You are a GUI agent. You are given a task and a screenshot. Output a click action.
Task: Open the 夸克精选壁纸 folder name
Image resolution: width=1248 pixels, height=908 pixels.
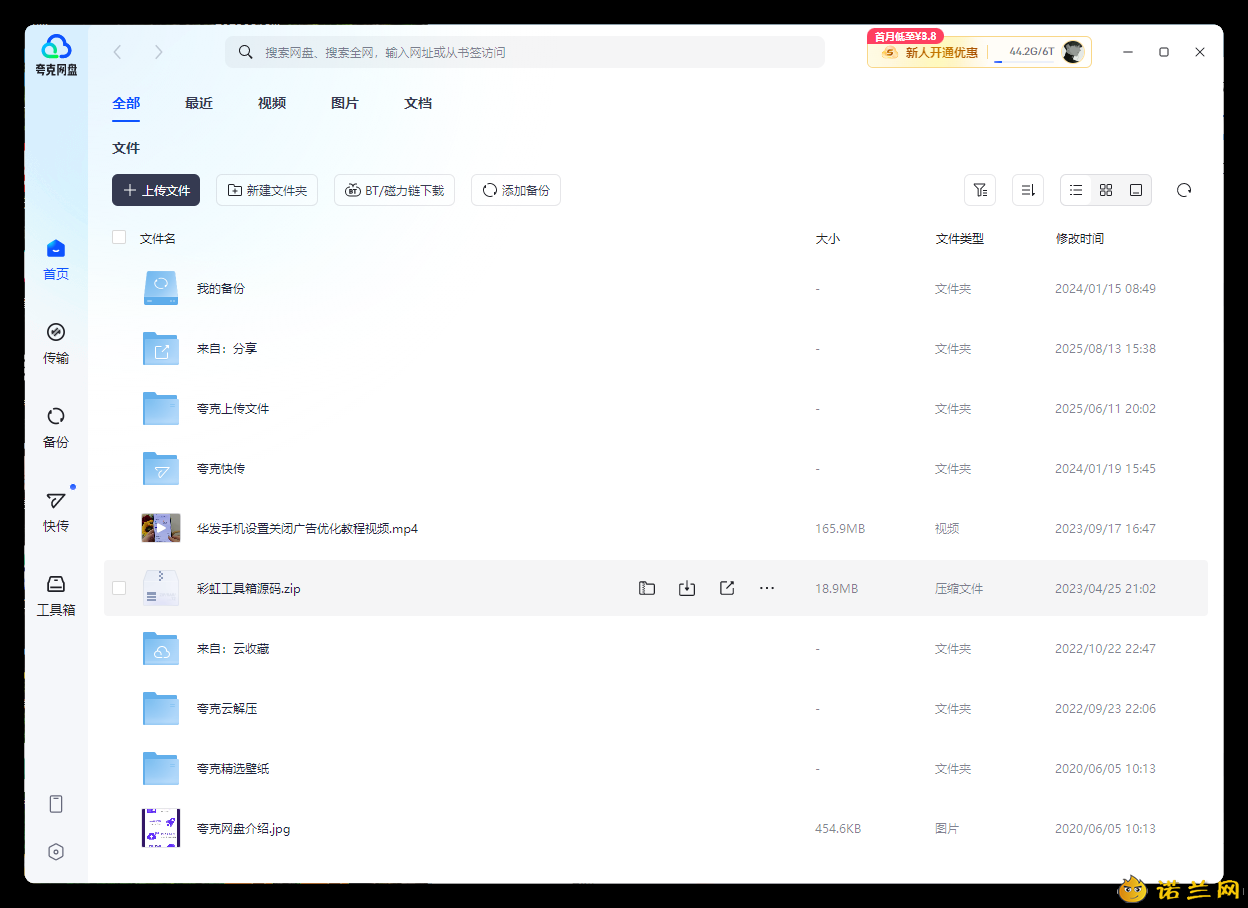233,768
